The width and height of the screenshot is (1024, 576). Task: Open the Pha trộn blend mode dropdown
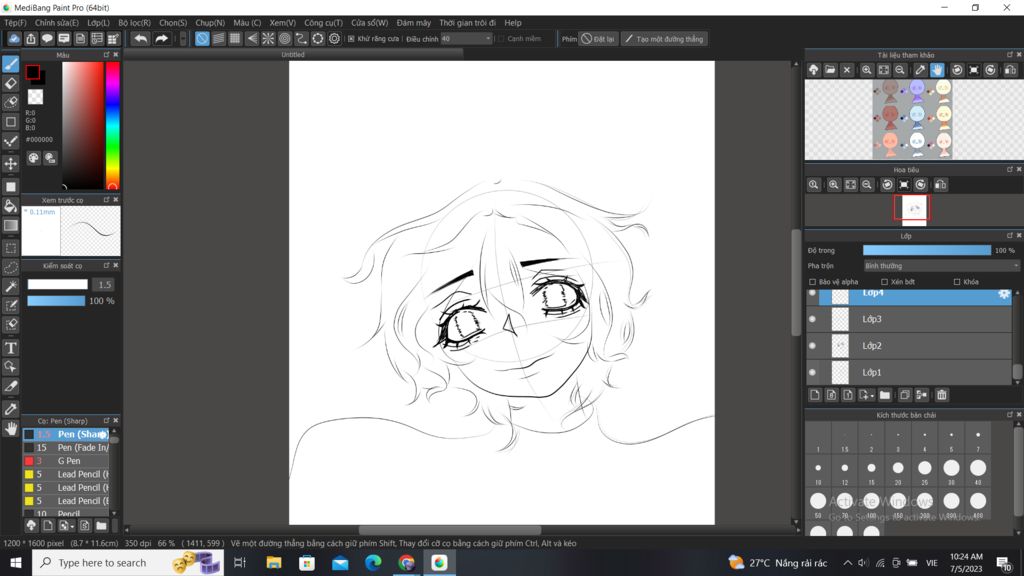[x=940, y=266]
